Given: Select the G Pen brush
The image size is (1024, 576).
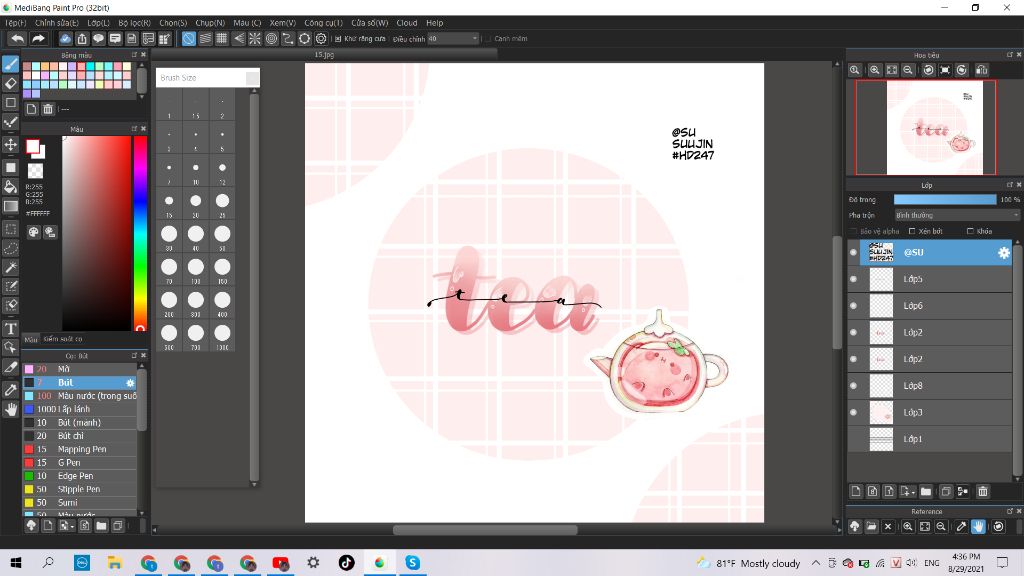Looking at the screenshot, I should point(80,462).
